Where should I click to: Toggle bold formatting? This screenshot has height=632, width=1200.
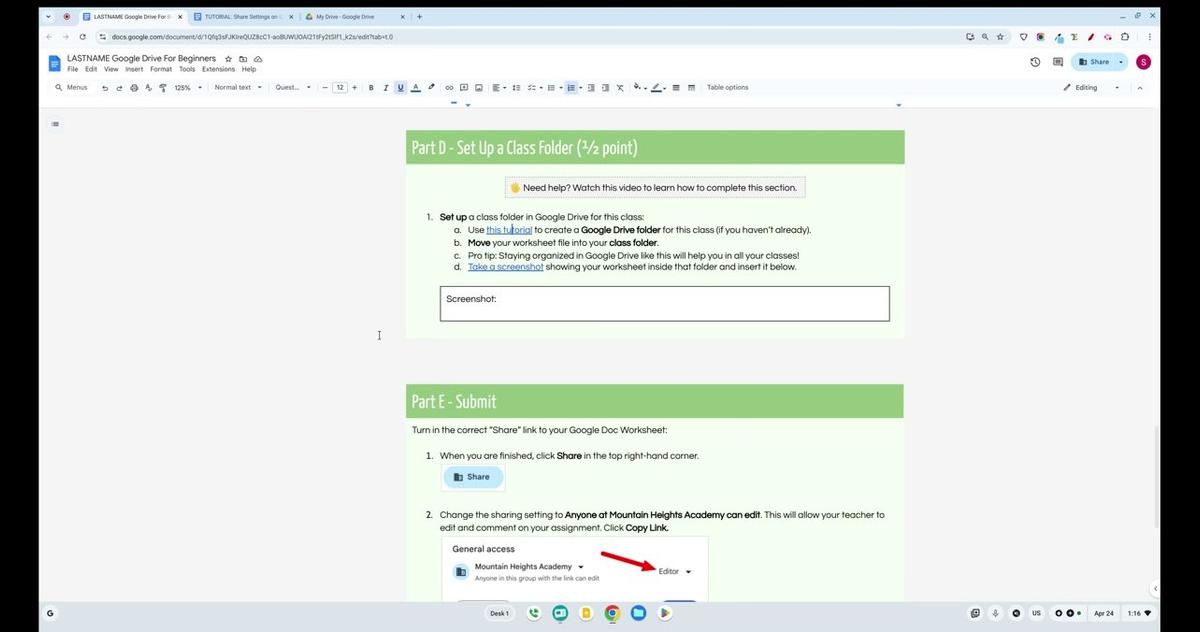370,87
